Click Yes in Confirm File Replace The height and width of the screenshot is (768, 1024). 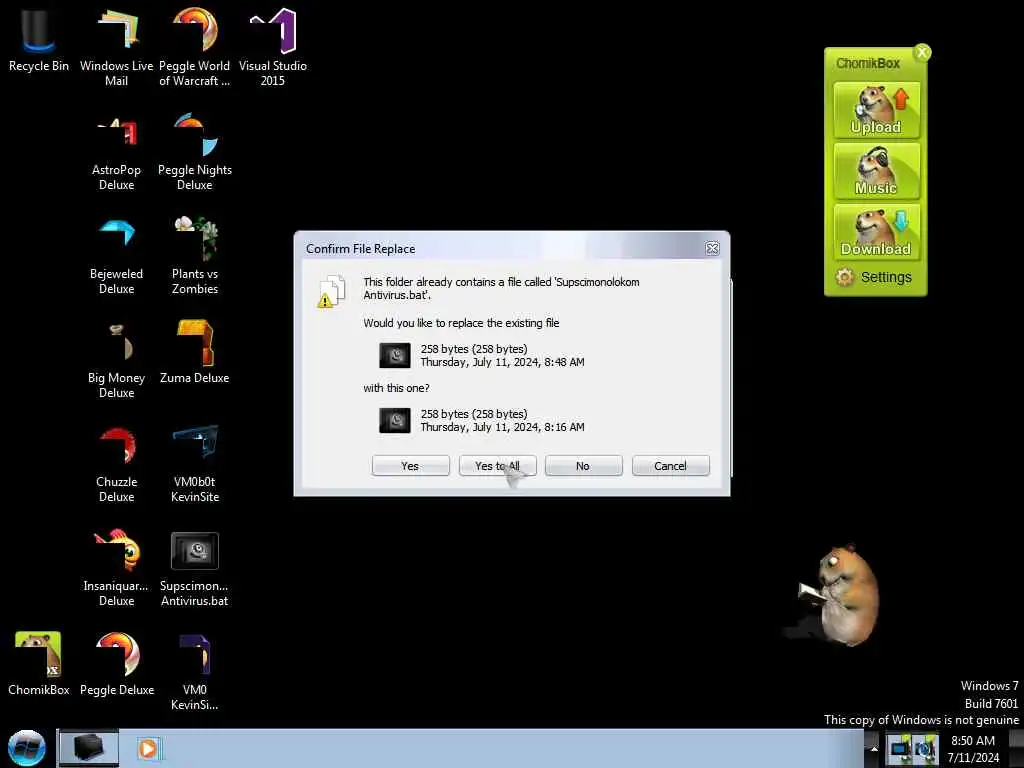[x=410, y=466]
